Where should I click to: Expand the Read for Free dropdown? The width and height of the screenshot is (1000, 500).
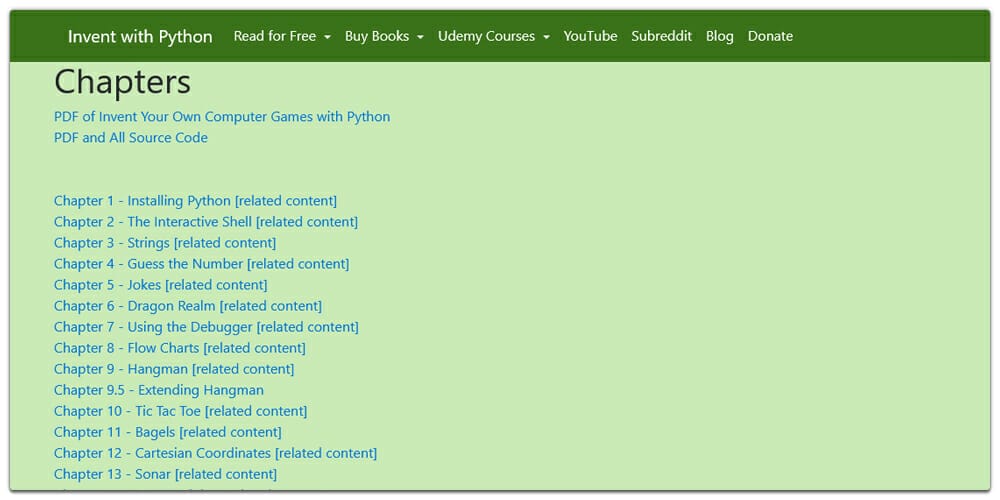pyautogui.click(x=282, y=36)
